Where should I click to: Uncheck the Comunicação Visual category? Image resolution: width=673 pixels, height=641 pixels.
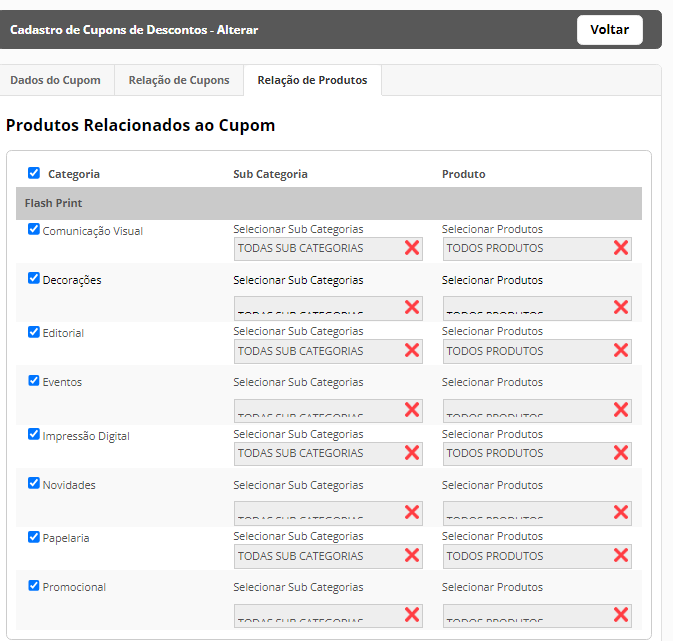click(x=34, y=229)
